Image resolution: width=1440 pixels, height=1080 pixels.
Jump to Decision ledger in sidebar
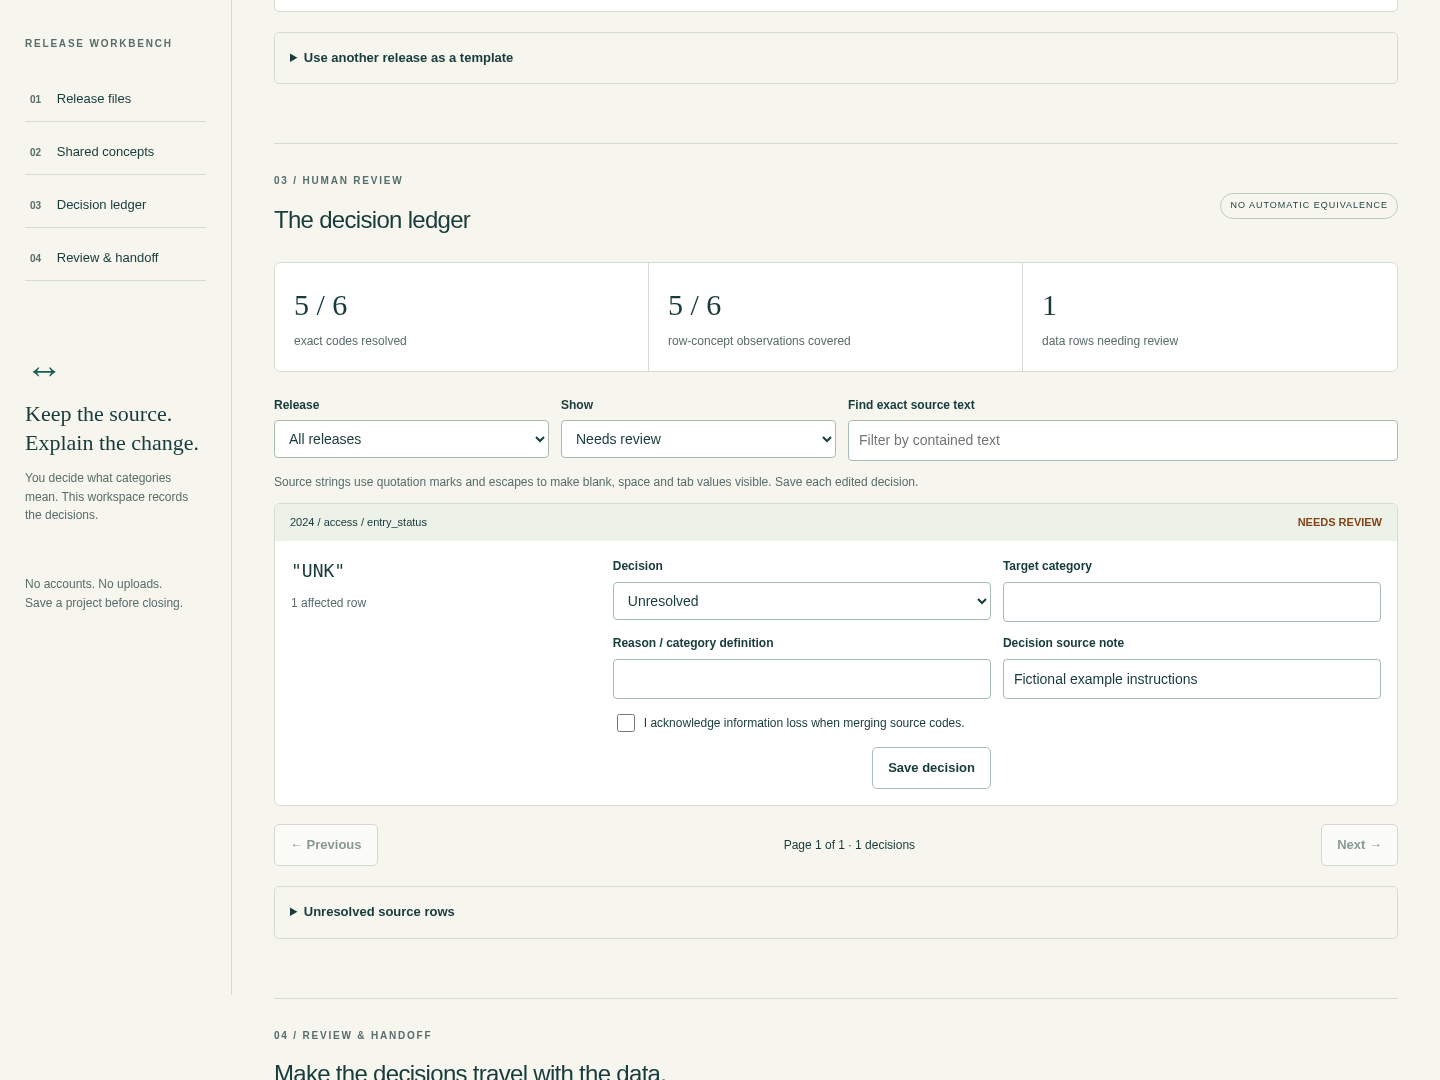pos(115,205)
